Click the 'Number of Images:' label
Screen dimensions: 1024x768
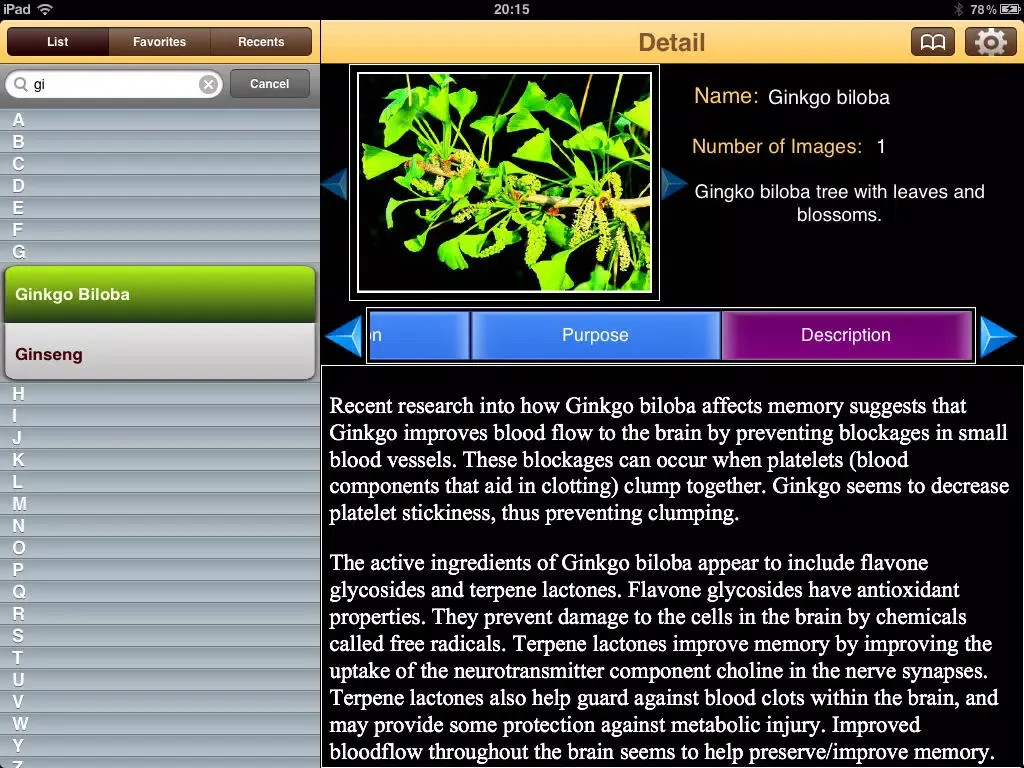777,146
